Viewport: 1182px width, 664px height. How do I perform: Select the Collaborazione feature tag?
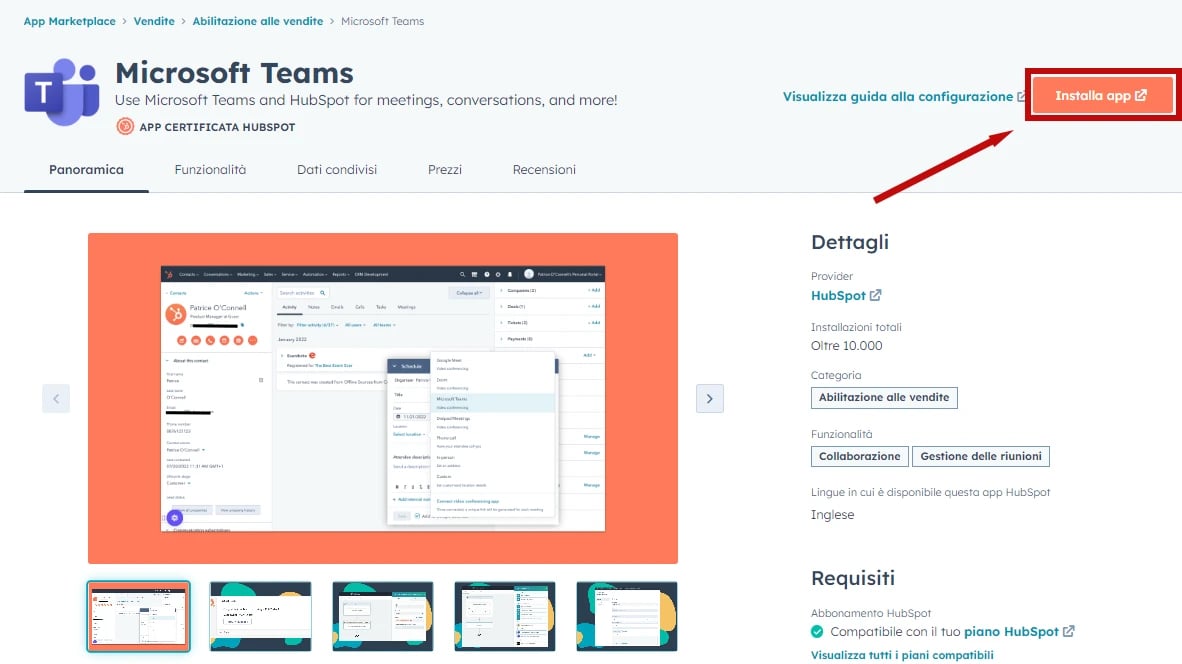click(859, 456)
